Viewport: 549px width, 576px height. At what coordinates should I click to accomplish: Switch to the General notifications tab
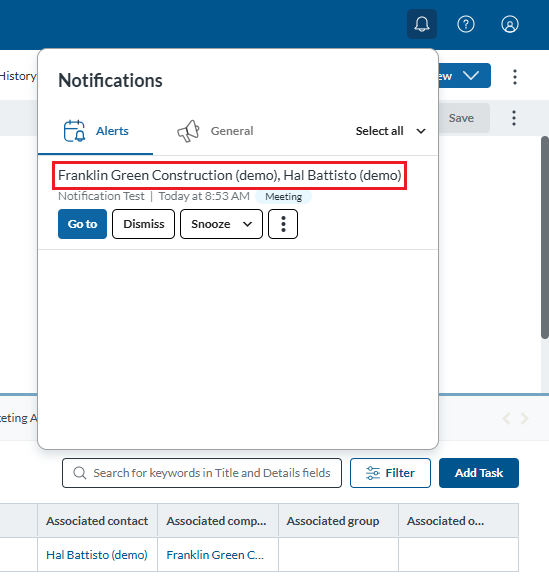(215, 131)
